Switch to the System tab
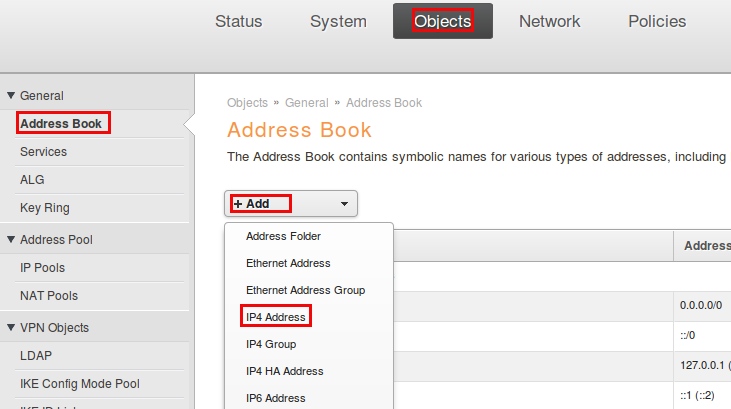This screenshot has height=409, width=731. [338, 21]
